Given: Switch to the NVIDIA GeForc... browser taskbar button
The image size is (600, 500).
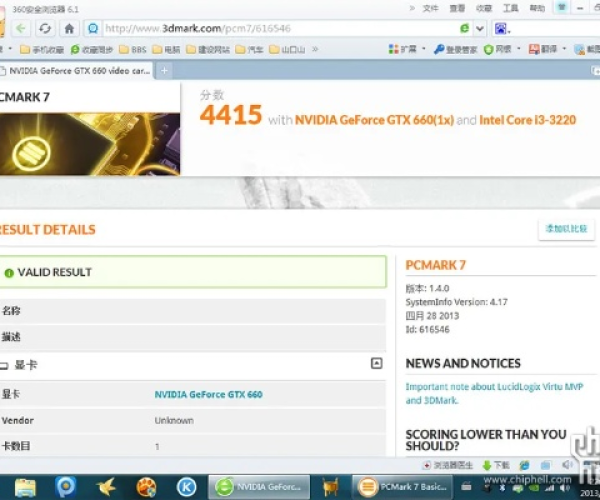Looking at the screenshot, I should [259, 487].
